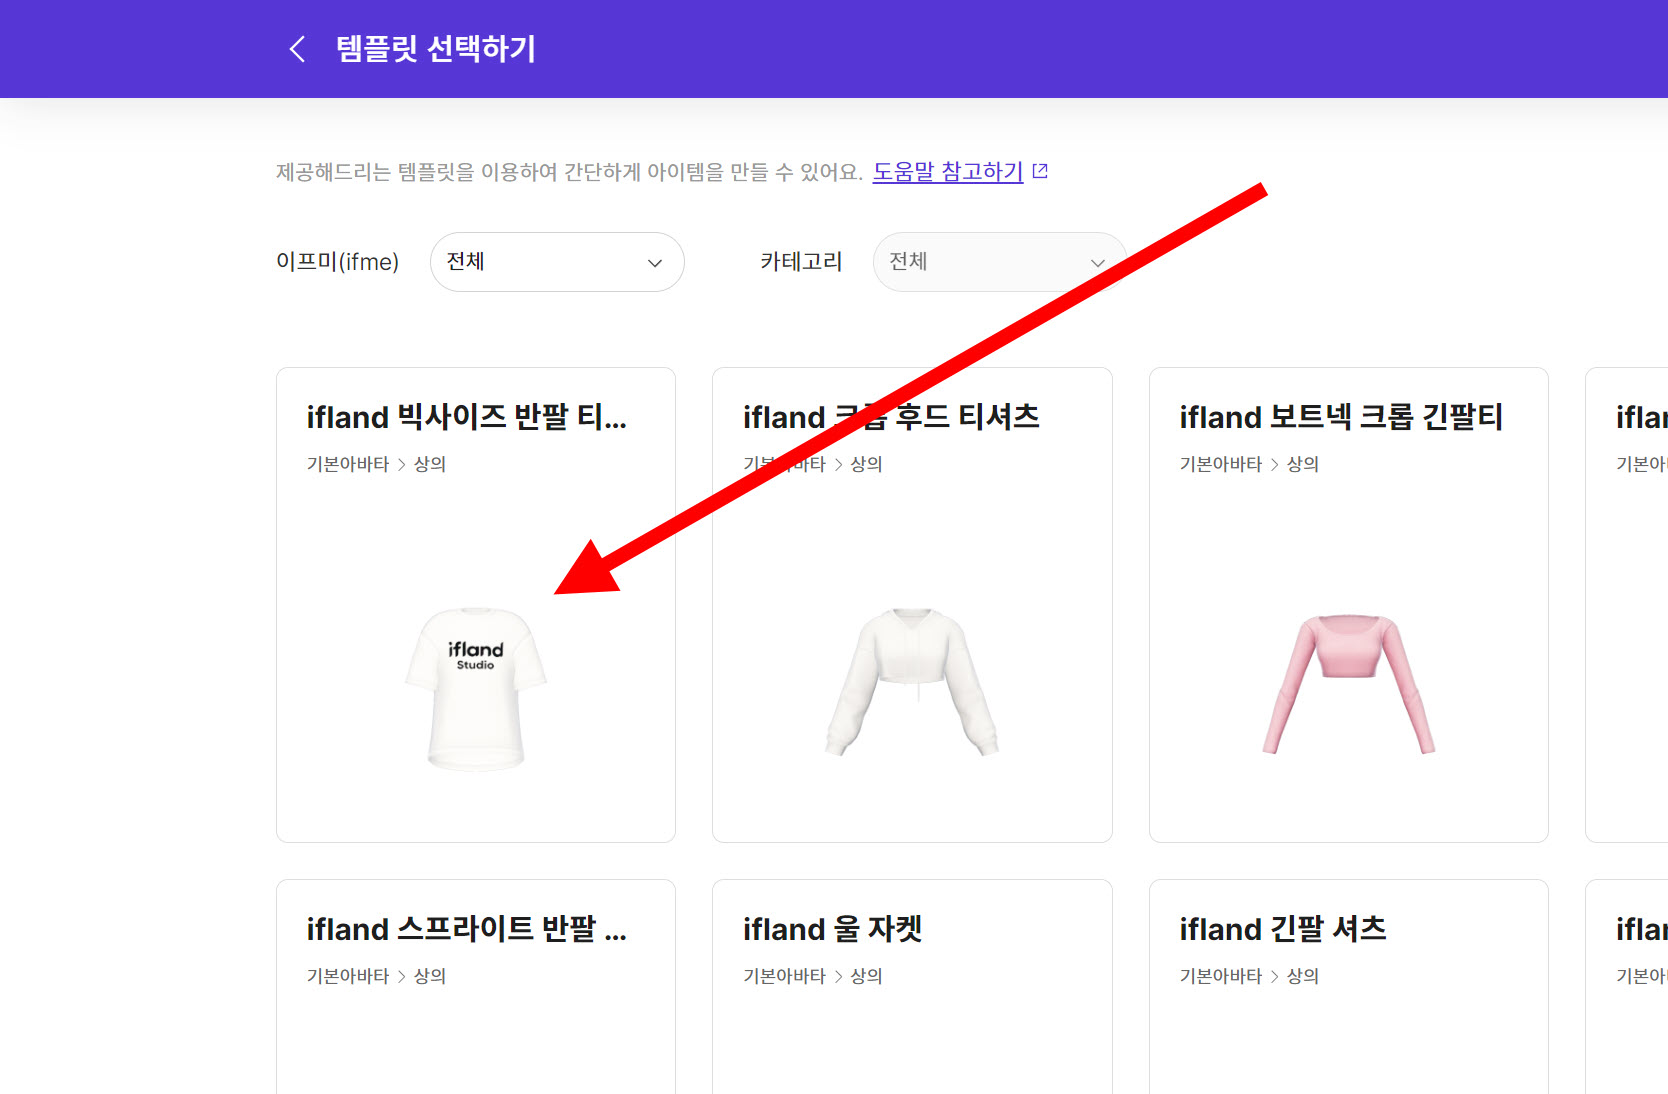Open the 이프미(ifme) 전체 dropdown
The width and height of the screenshot is (1668, 1094).
(x=557, y=262)
